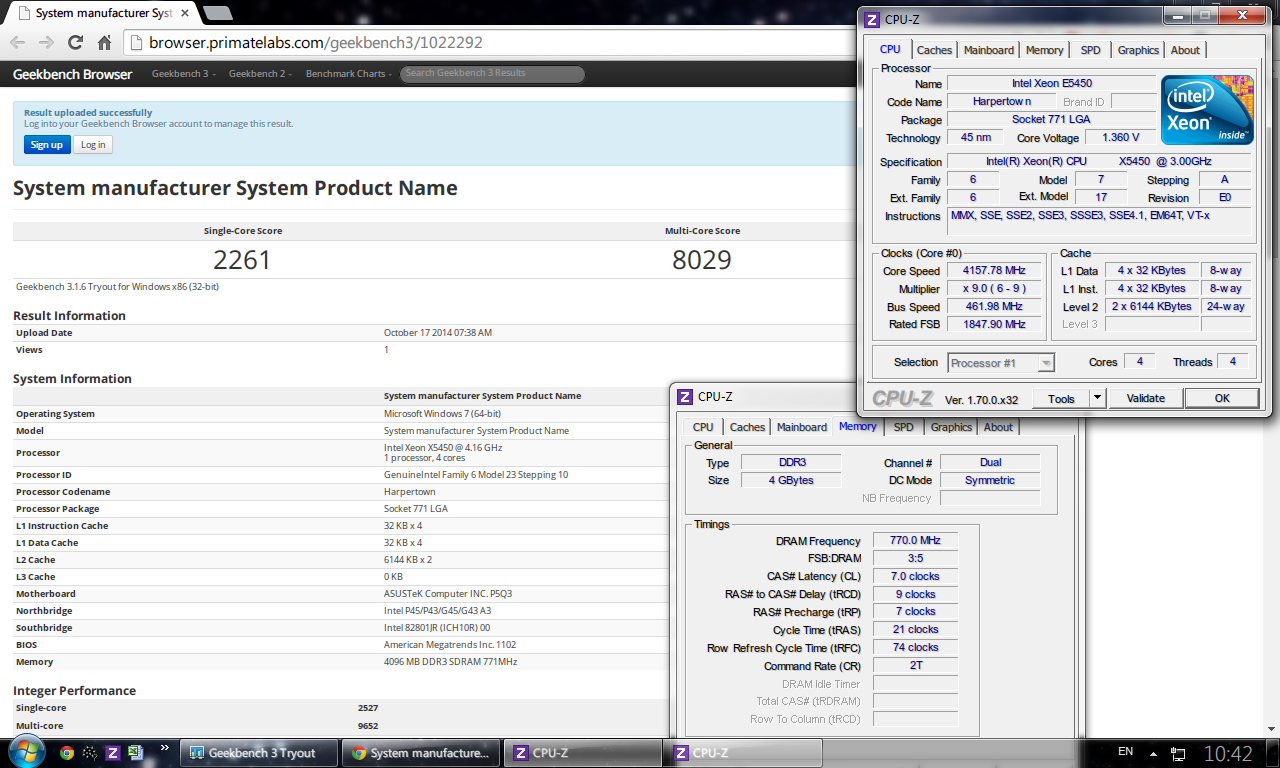This screenshot has width=1280, height=768.
Task: Click DRAM Frequency value 770.0 MHz
Action: point(915,541)
